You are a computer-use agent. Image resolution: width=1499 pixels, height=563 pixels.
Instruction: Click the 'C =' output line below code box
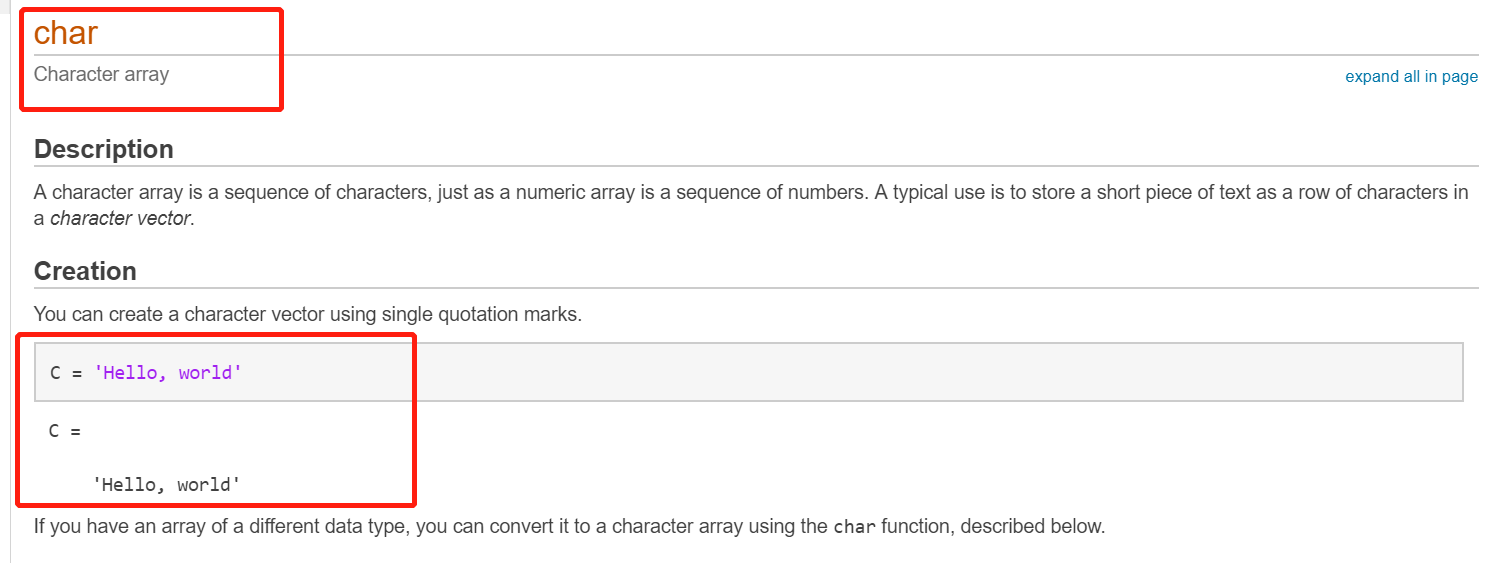[64, 432]
